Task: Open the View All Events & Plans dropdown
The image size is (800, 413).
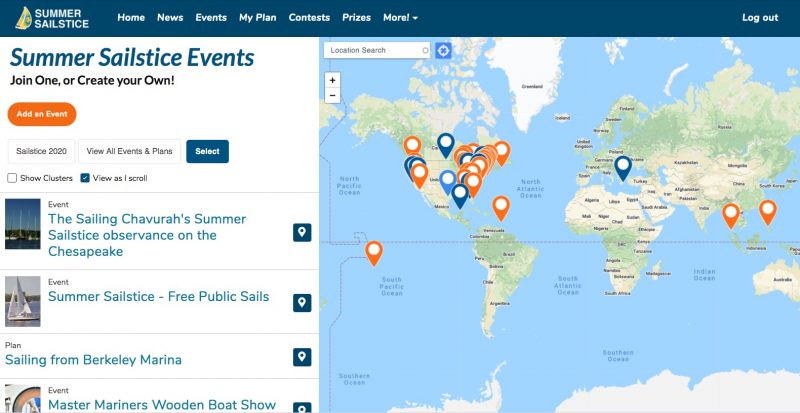Action: [130, 152]
